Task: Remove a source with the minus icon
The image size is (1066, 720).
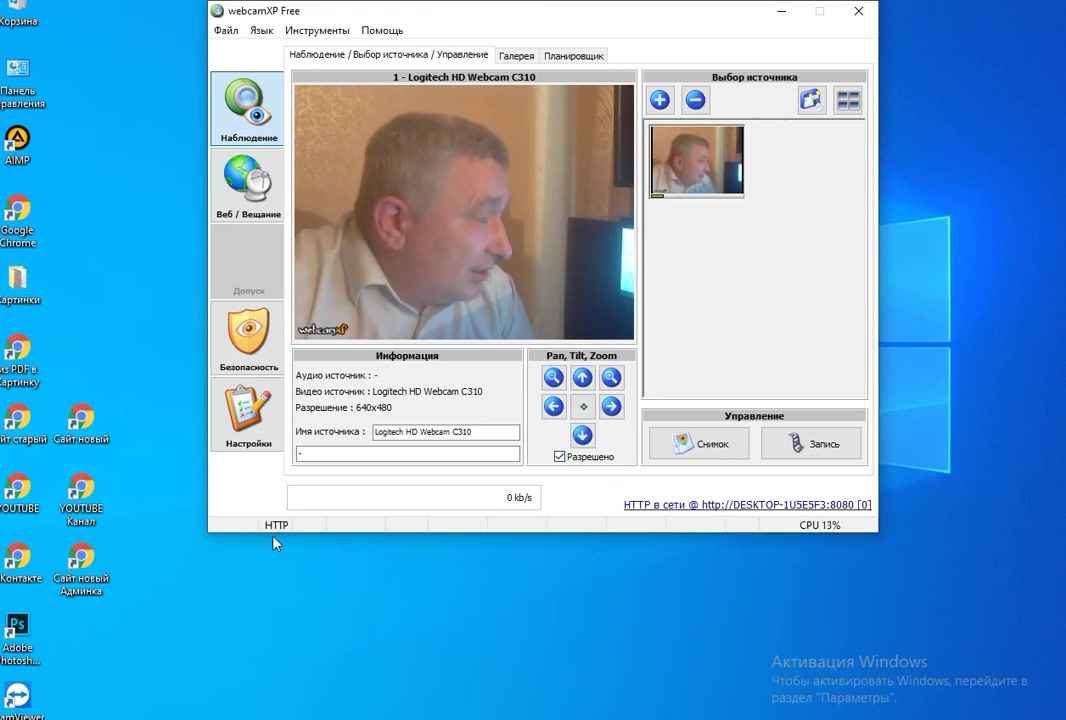Action: (x=695, y=101)
